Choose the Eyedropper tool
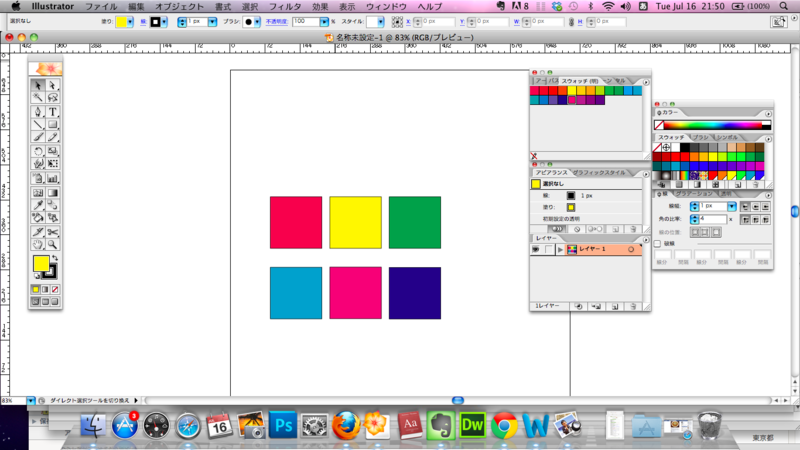800x450 pixels. tap(38, 205)
